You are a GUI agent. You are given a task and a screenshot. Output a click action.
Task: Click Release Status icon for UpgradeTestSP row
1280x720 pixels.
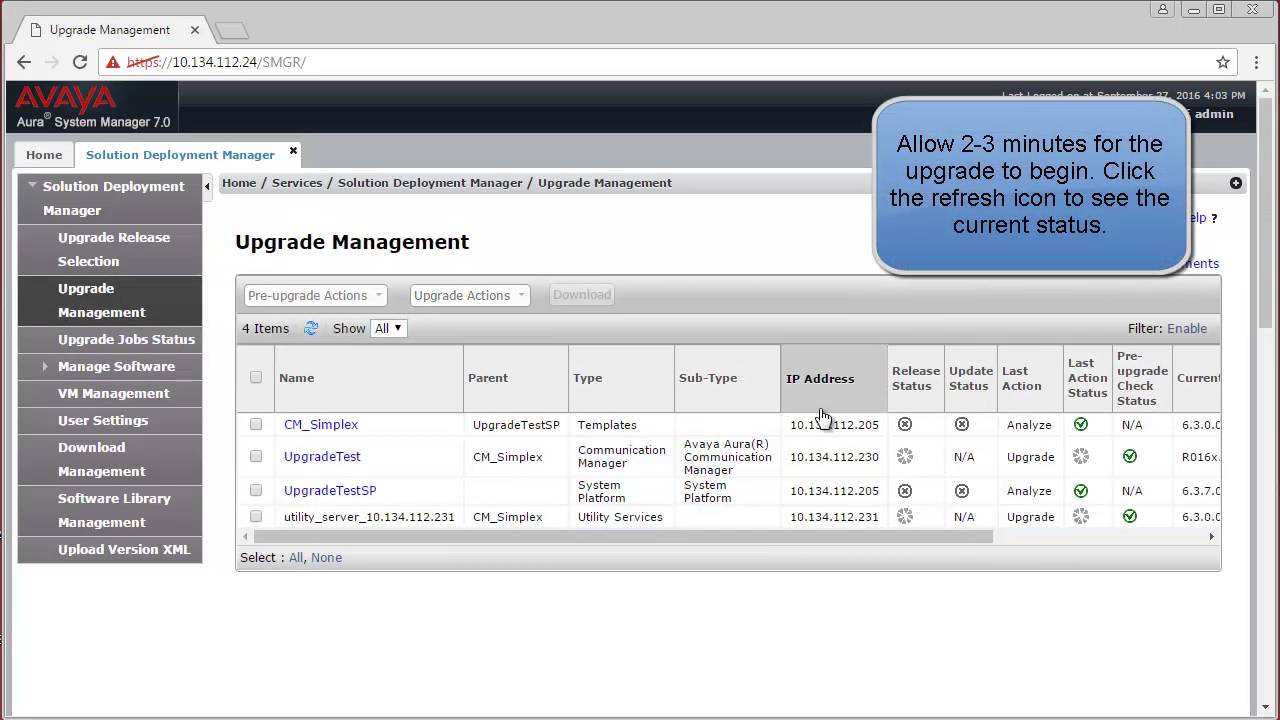click(x=905, y=491)
